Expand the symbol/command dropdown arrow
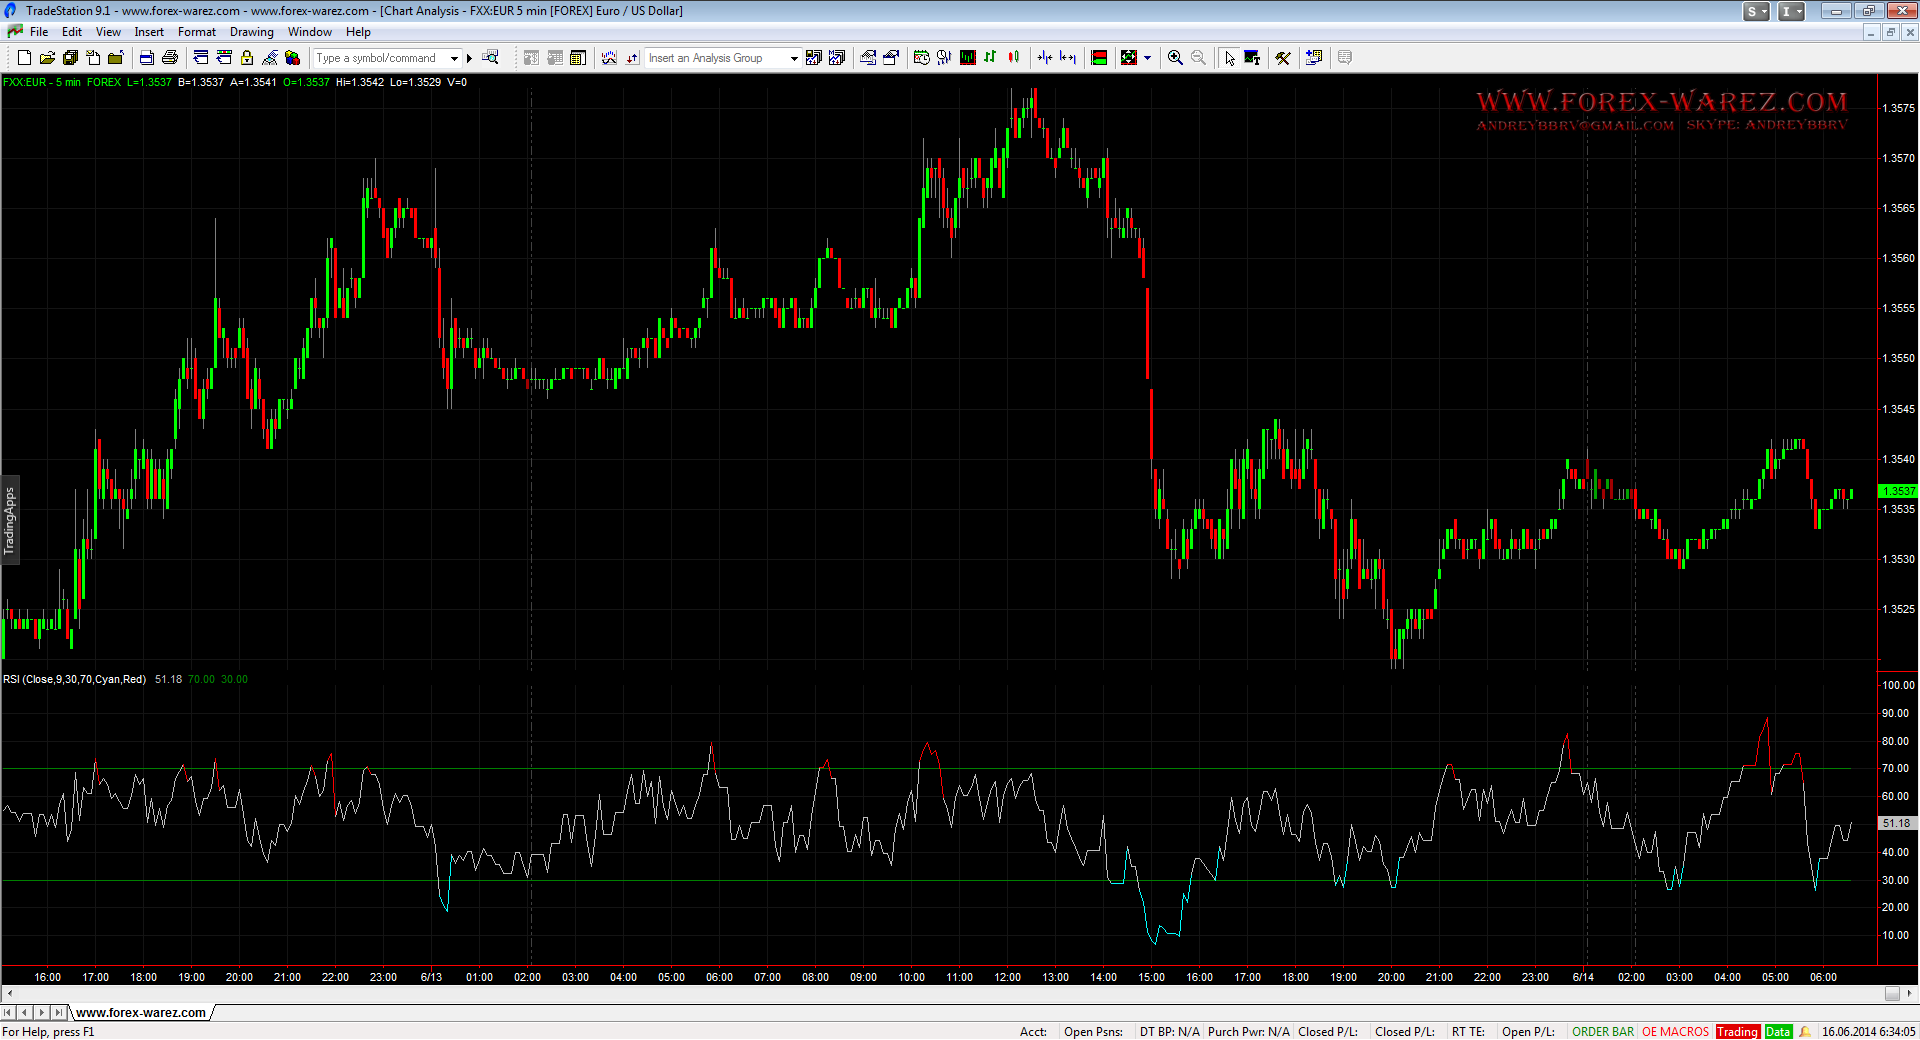The image size is (1920, 1040). pos(454,58)
